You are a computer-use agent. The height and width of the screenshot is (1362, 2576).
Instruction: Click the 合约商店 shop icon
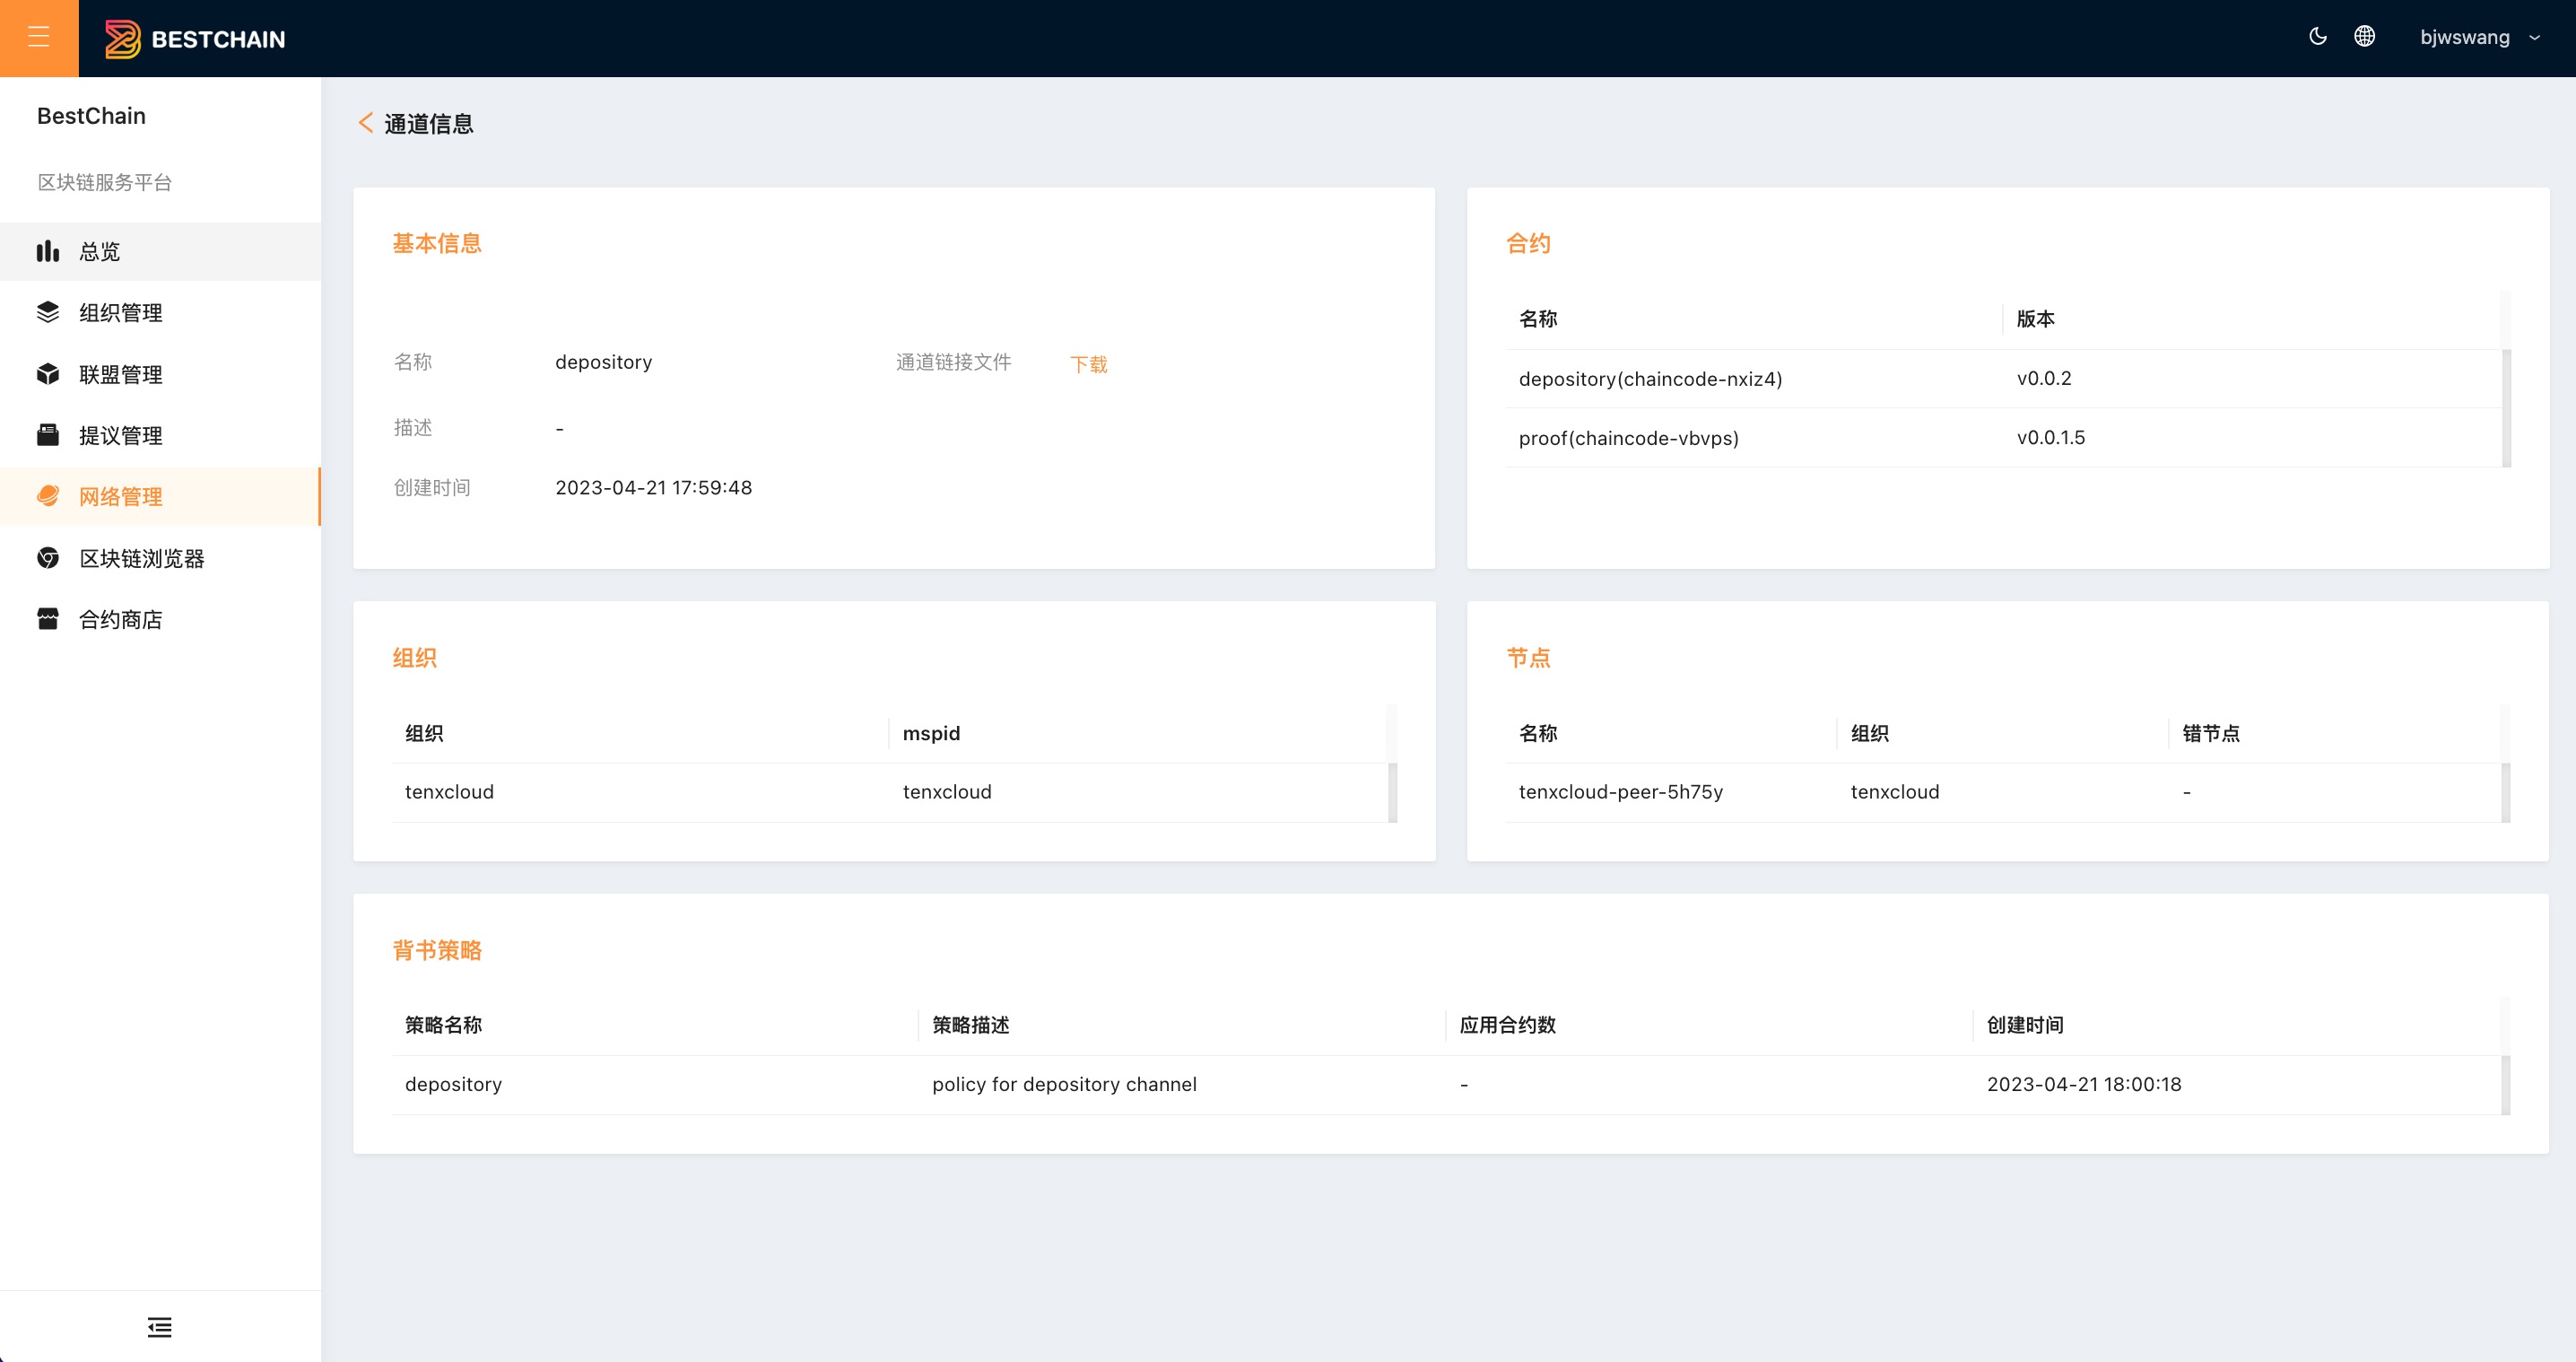click(x=48, y=619)
